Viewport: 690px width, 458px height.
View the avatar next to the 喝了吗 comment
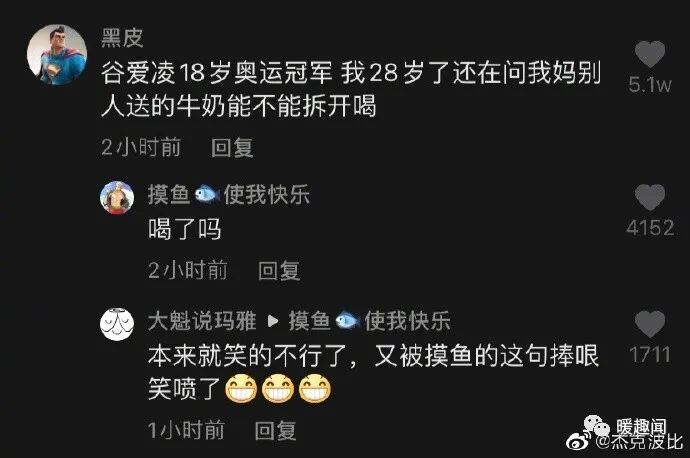pos(117,198)
